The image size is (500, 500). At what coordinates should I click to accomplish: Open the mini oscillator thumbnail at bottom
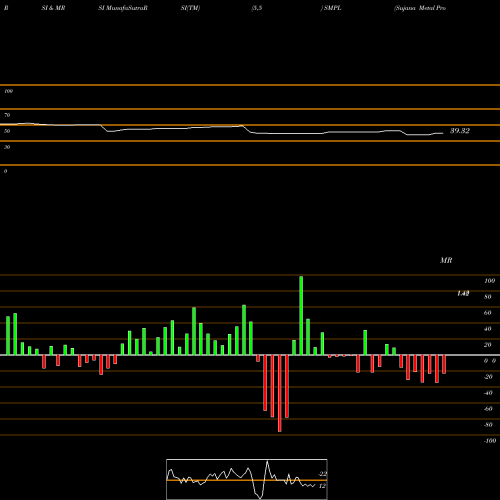247,479
